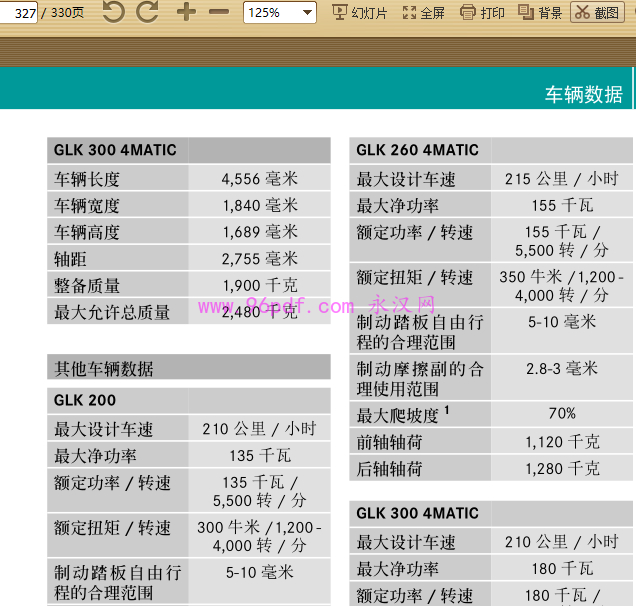The width and height of the screenshot is (636, 606).
Task: Start slideshow mode (幻灯片)
Action: click(360, 13)
